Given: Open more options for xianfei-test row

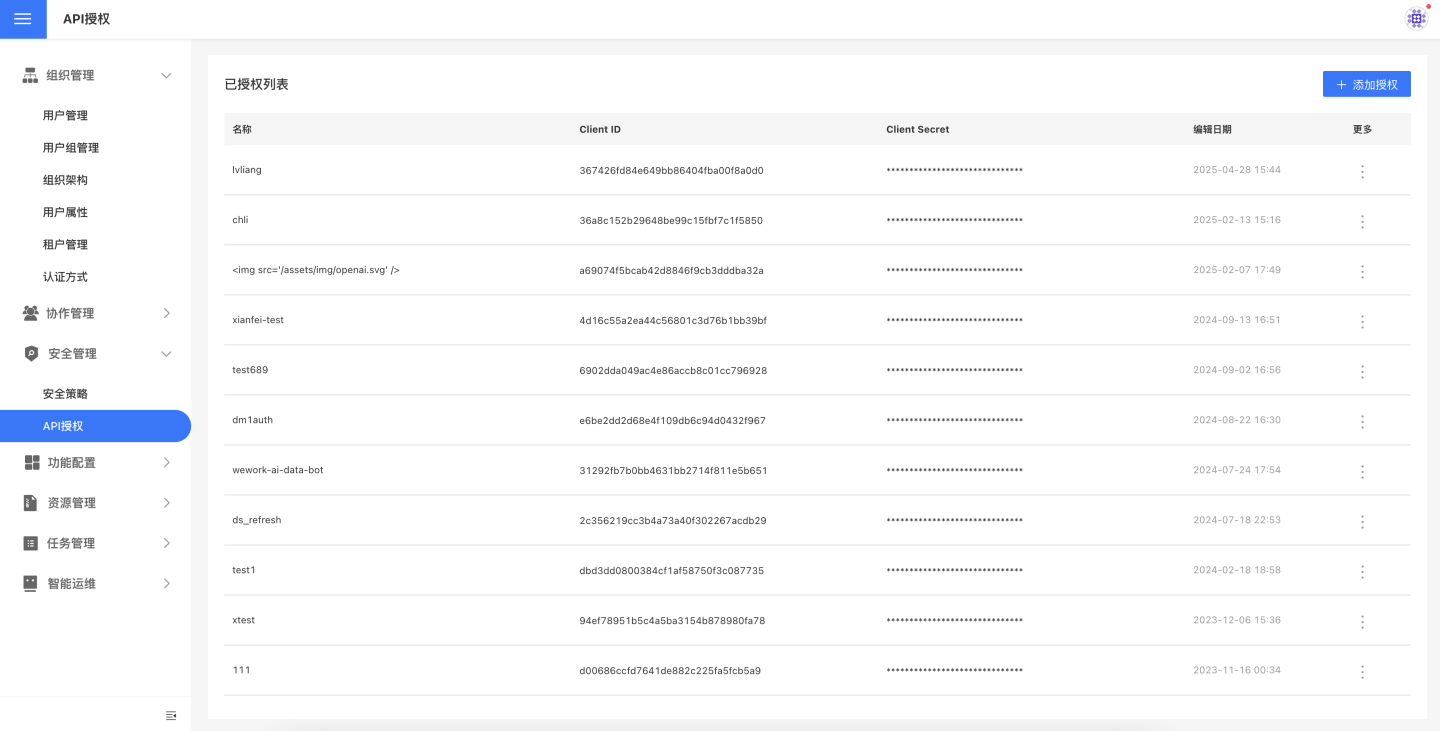Looking at the screenshot, I should click(1362, 321).
